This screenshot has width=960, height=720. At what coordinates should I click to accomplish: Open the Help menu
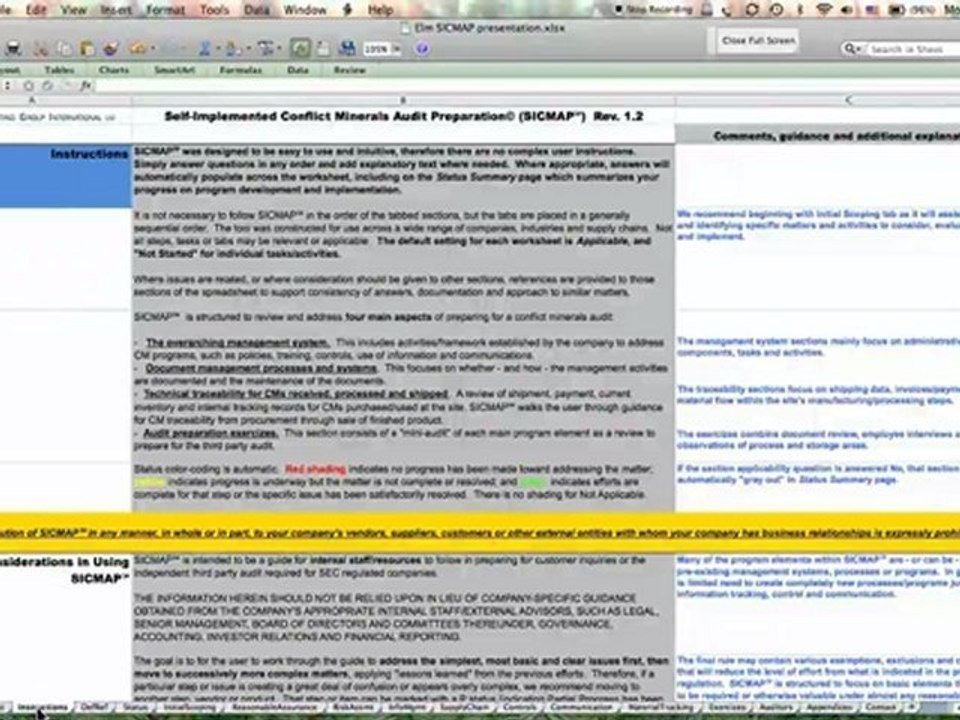pyautogui.click(x=380, y=10)
